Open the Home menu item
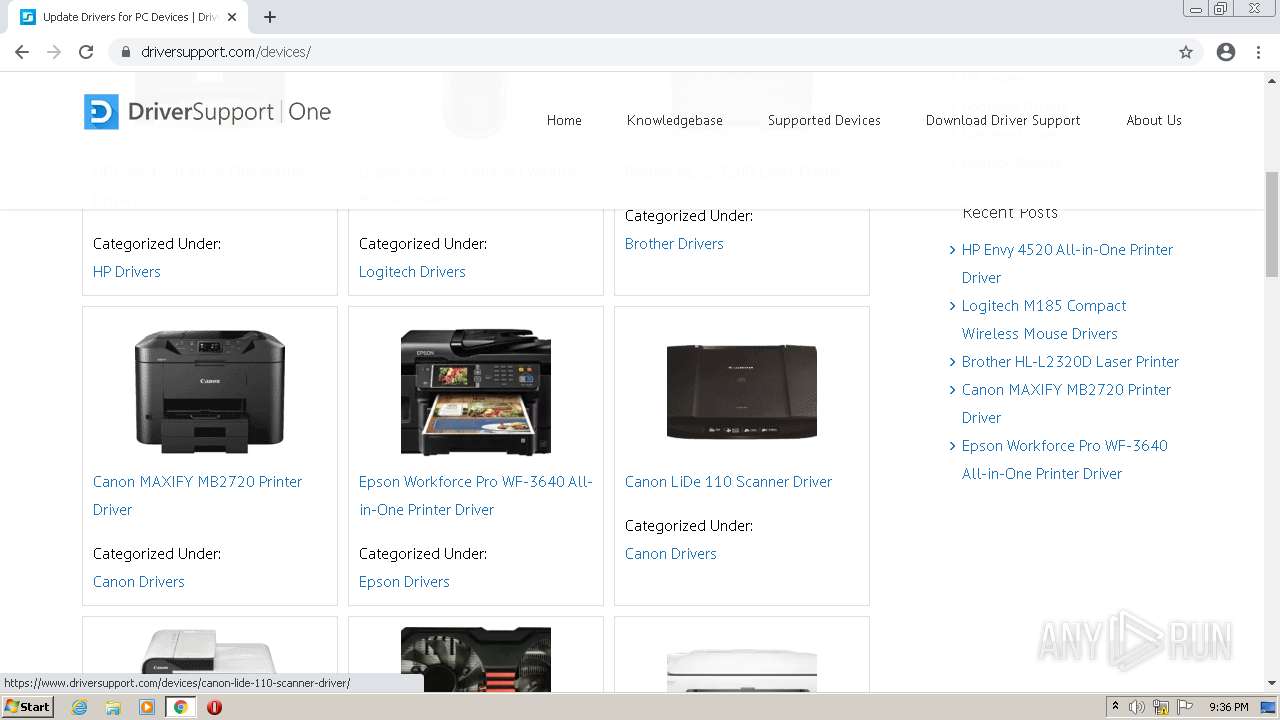This screenshot has height=720, width=1280. [x=564, y=120]
